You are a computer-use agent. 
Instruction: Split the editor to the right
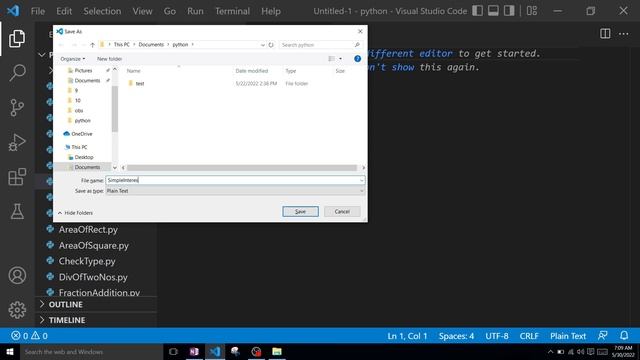coord(605,33)
